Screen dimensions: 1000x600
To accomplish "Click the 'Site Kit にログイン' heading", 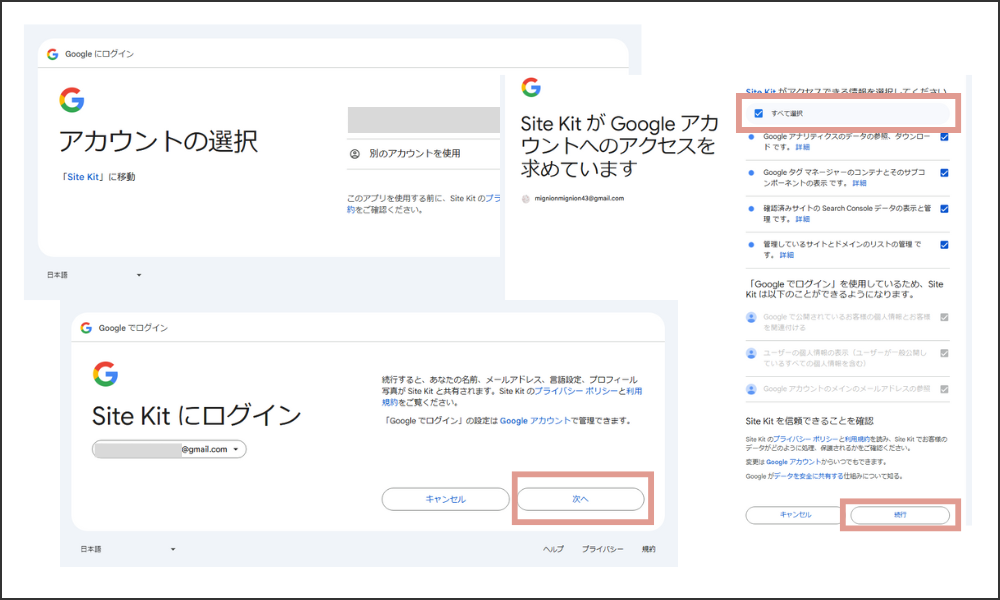I will [x=196, y=416].
